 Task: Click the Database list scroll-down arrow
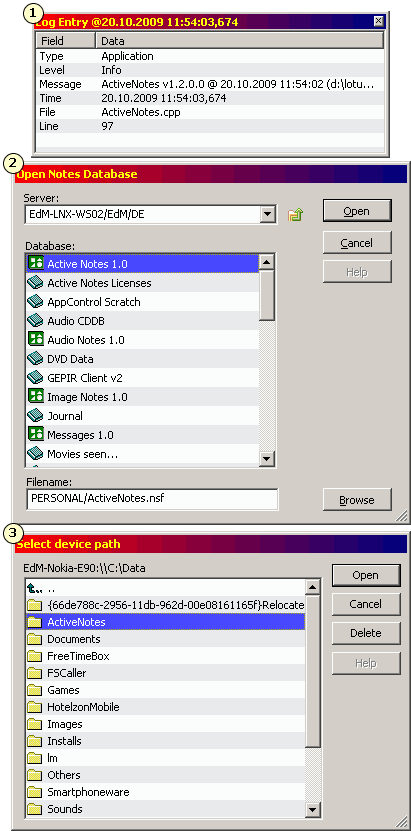(x=266, y=458)
